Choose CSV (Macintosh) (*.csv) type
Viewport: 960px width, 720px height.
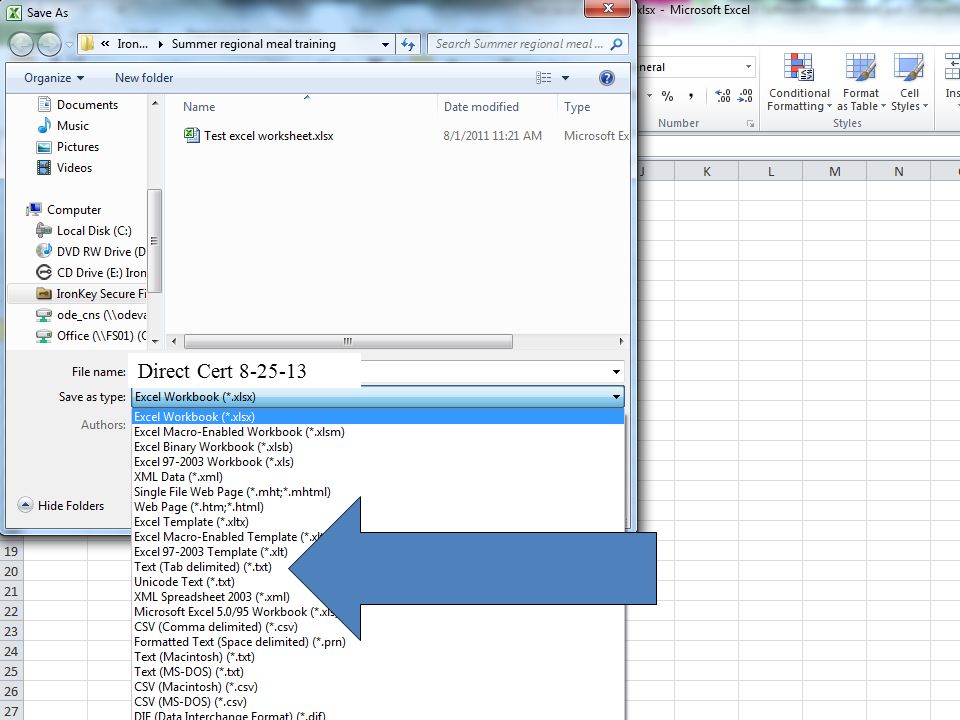click(378, 687)
